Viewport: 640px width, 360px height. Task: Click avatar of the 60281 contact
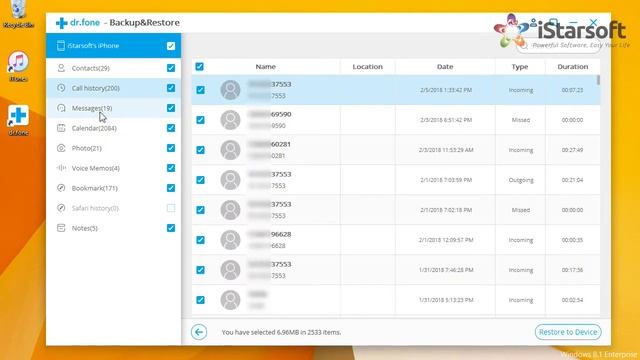[230, 150]
